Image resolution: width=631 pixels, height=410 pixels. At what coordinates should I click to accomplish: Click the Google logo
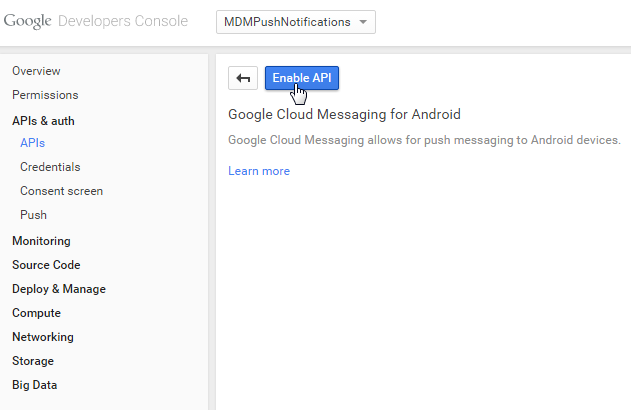tap(27, 21)
